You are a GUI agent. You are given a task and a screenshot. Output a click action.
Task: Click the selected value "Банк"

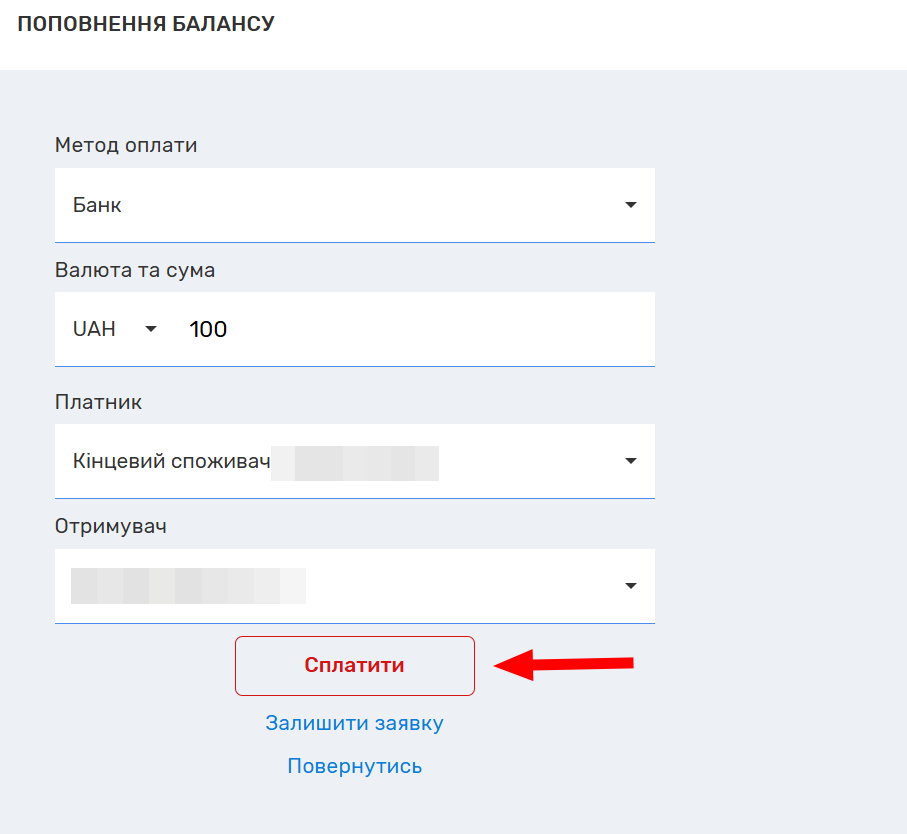pyautogui.click(x=98, y=206)
